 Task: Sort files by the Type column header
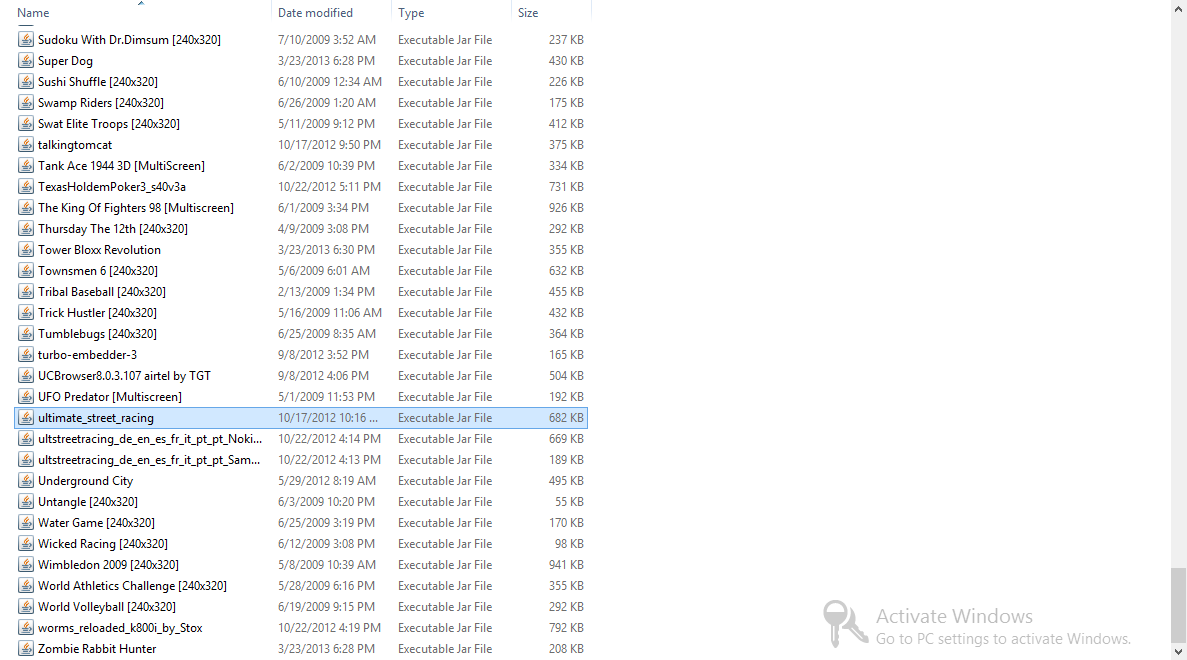point(411,13)
